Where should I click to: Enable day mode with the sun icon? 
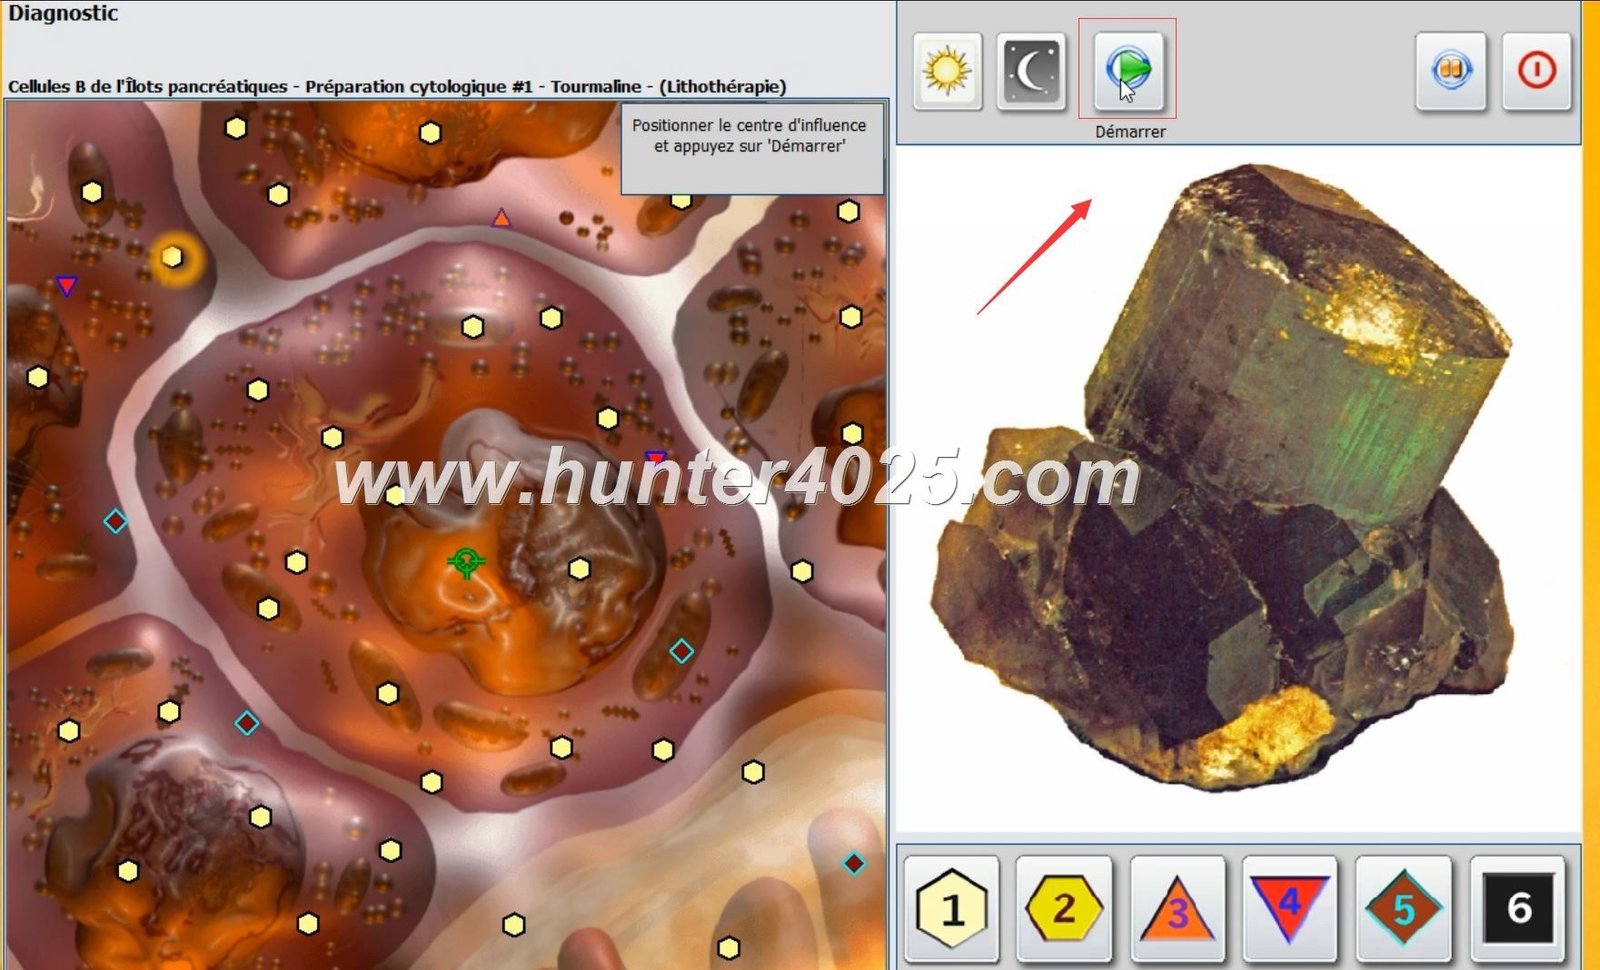coord(947,69)
